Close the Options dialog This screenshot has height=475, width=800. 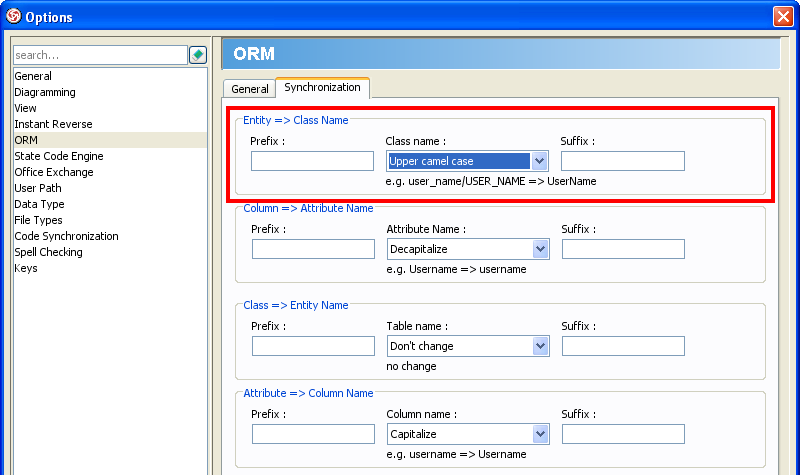[783, 16]
